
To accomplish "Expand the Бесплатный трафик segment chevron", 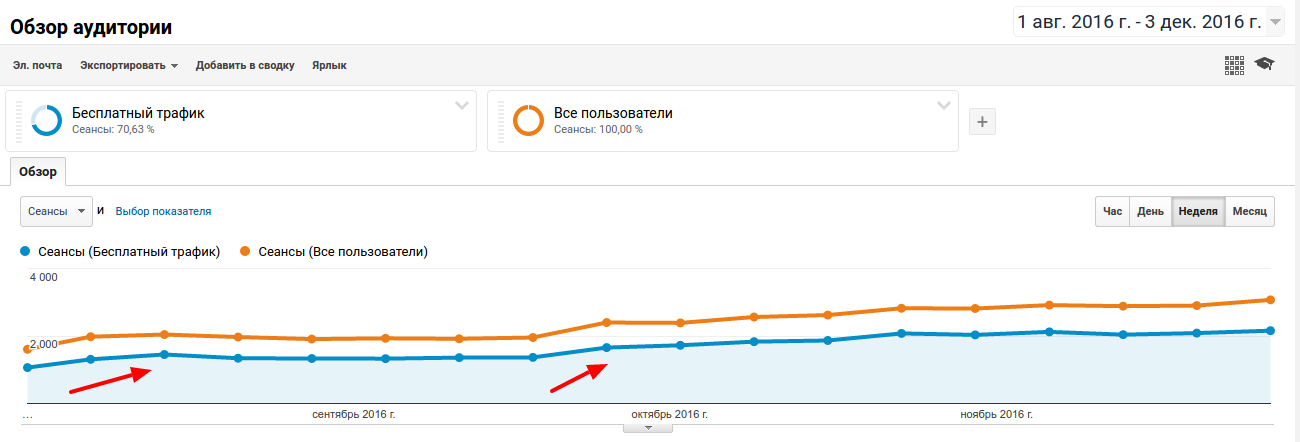I will (x=462, y=105).
